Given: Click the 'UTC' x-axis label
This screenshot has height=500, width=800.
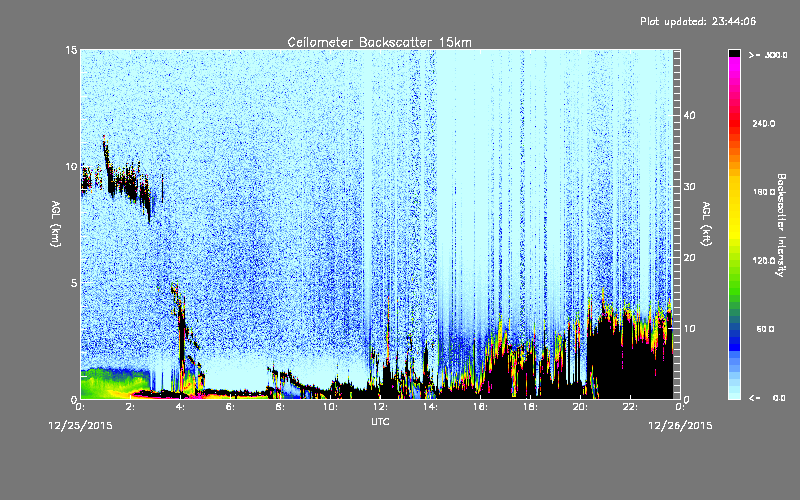Looking at the screenshot, I should pyautogui.click(x=380, y=421).
